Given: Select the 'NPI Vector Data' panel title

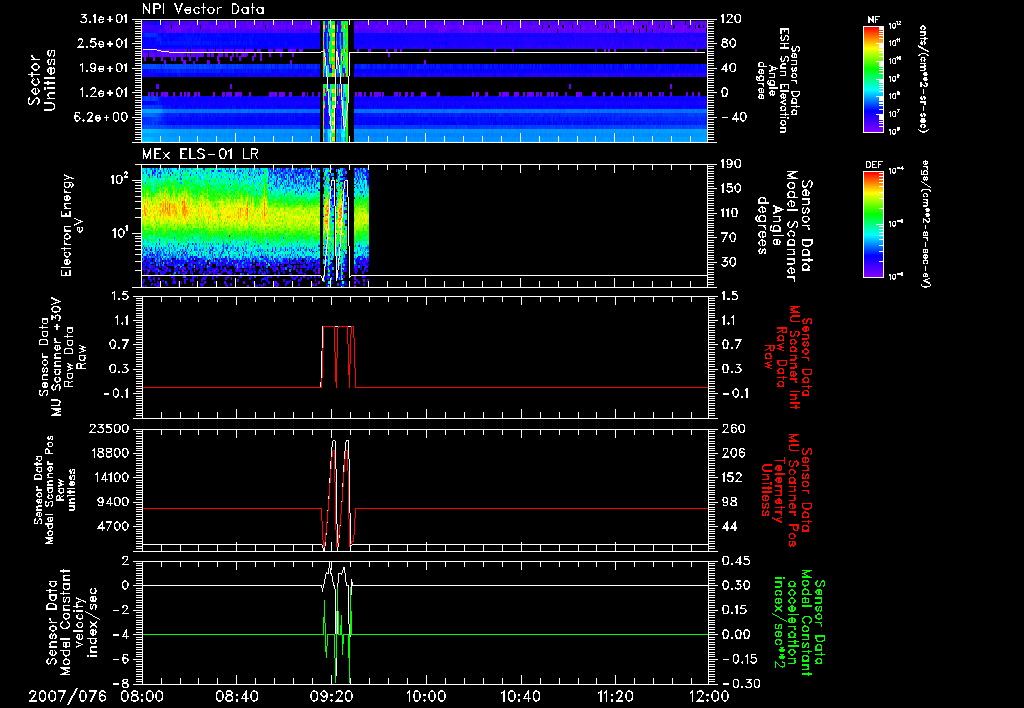Looking at the screenshot, I should coord(203,9).
